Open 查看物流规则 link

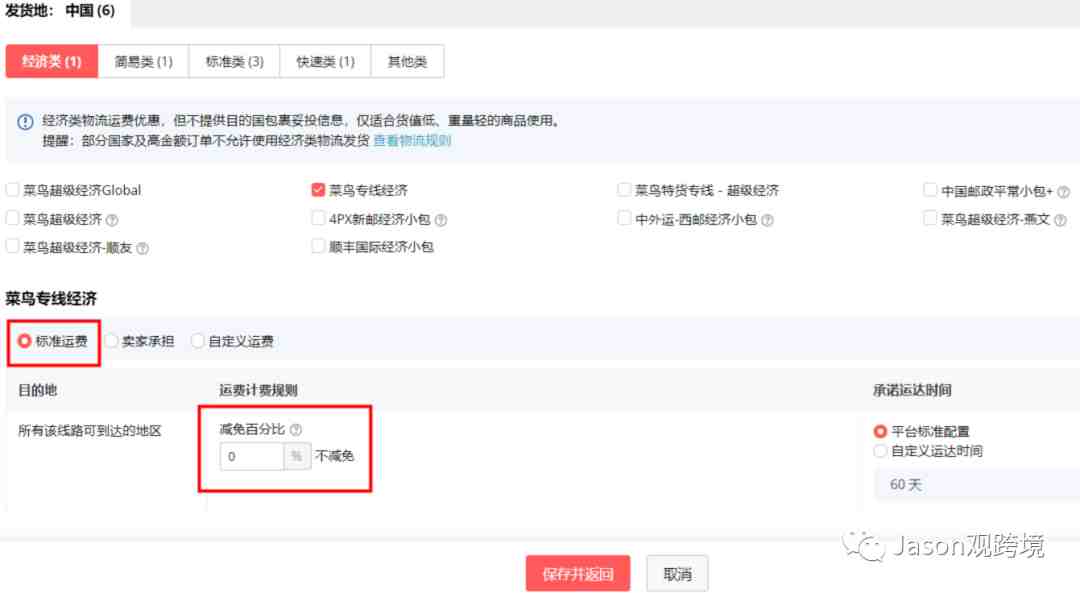pos(412,141)
